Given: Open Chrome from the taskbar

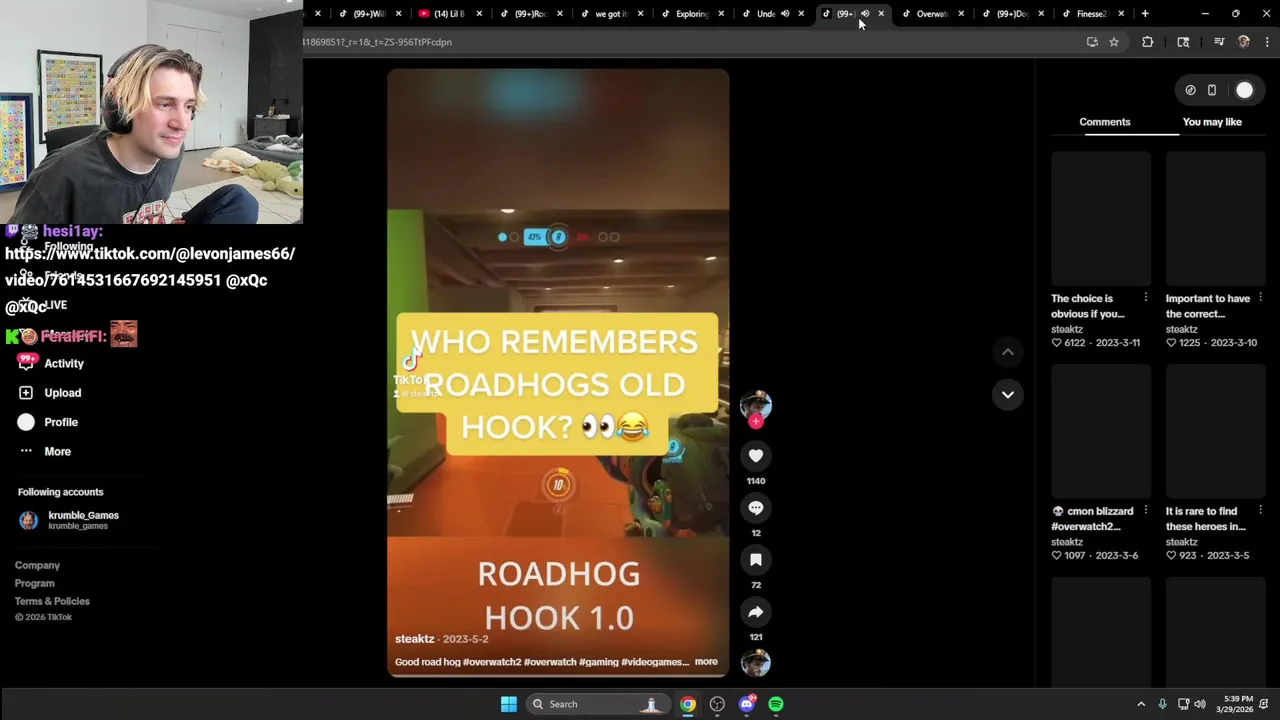Looking at the screenshot, I should [688, 704].
